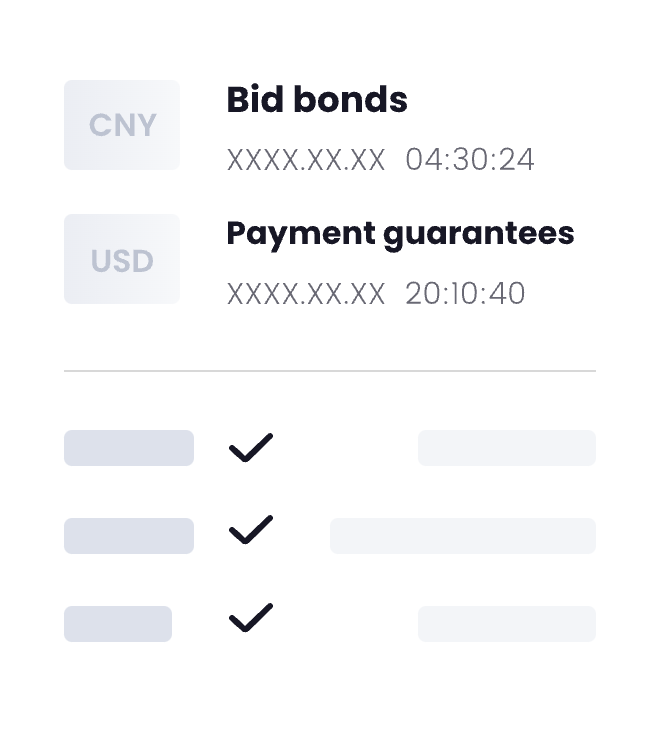This screenshot has height=746, width=660.
Task: Click the second row's dark label placeholder
Action: (129, 536)
